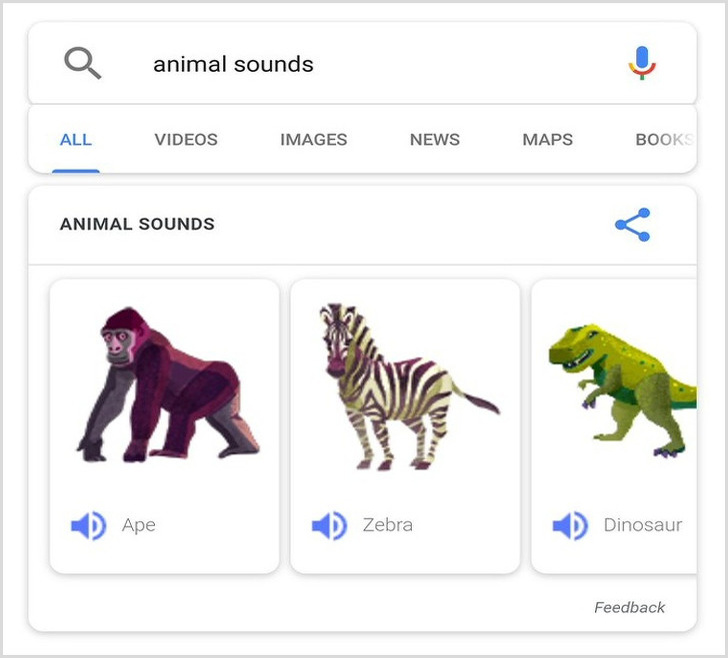728x658 pixels.
Task: Play the Ape sound speaker icon
Action: coord(89,525)
